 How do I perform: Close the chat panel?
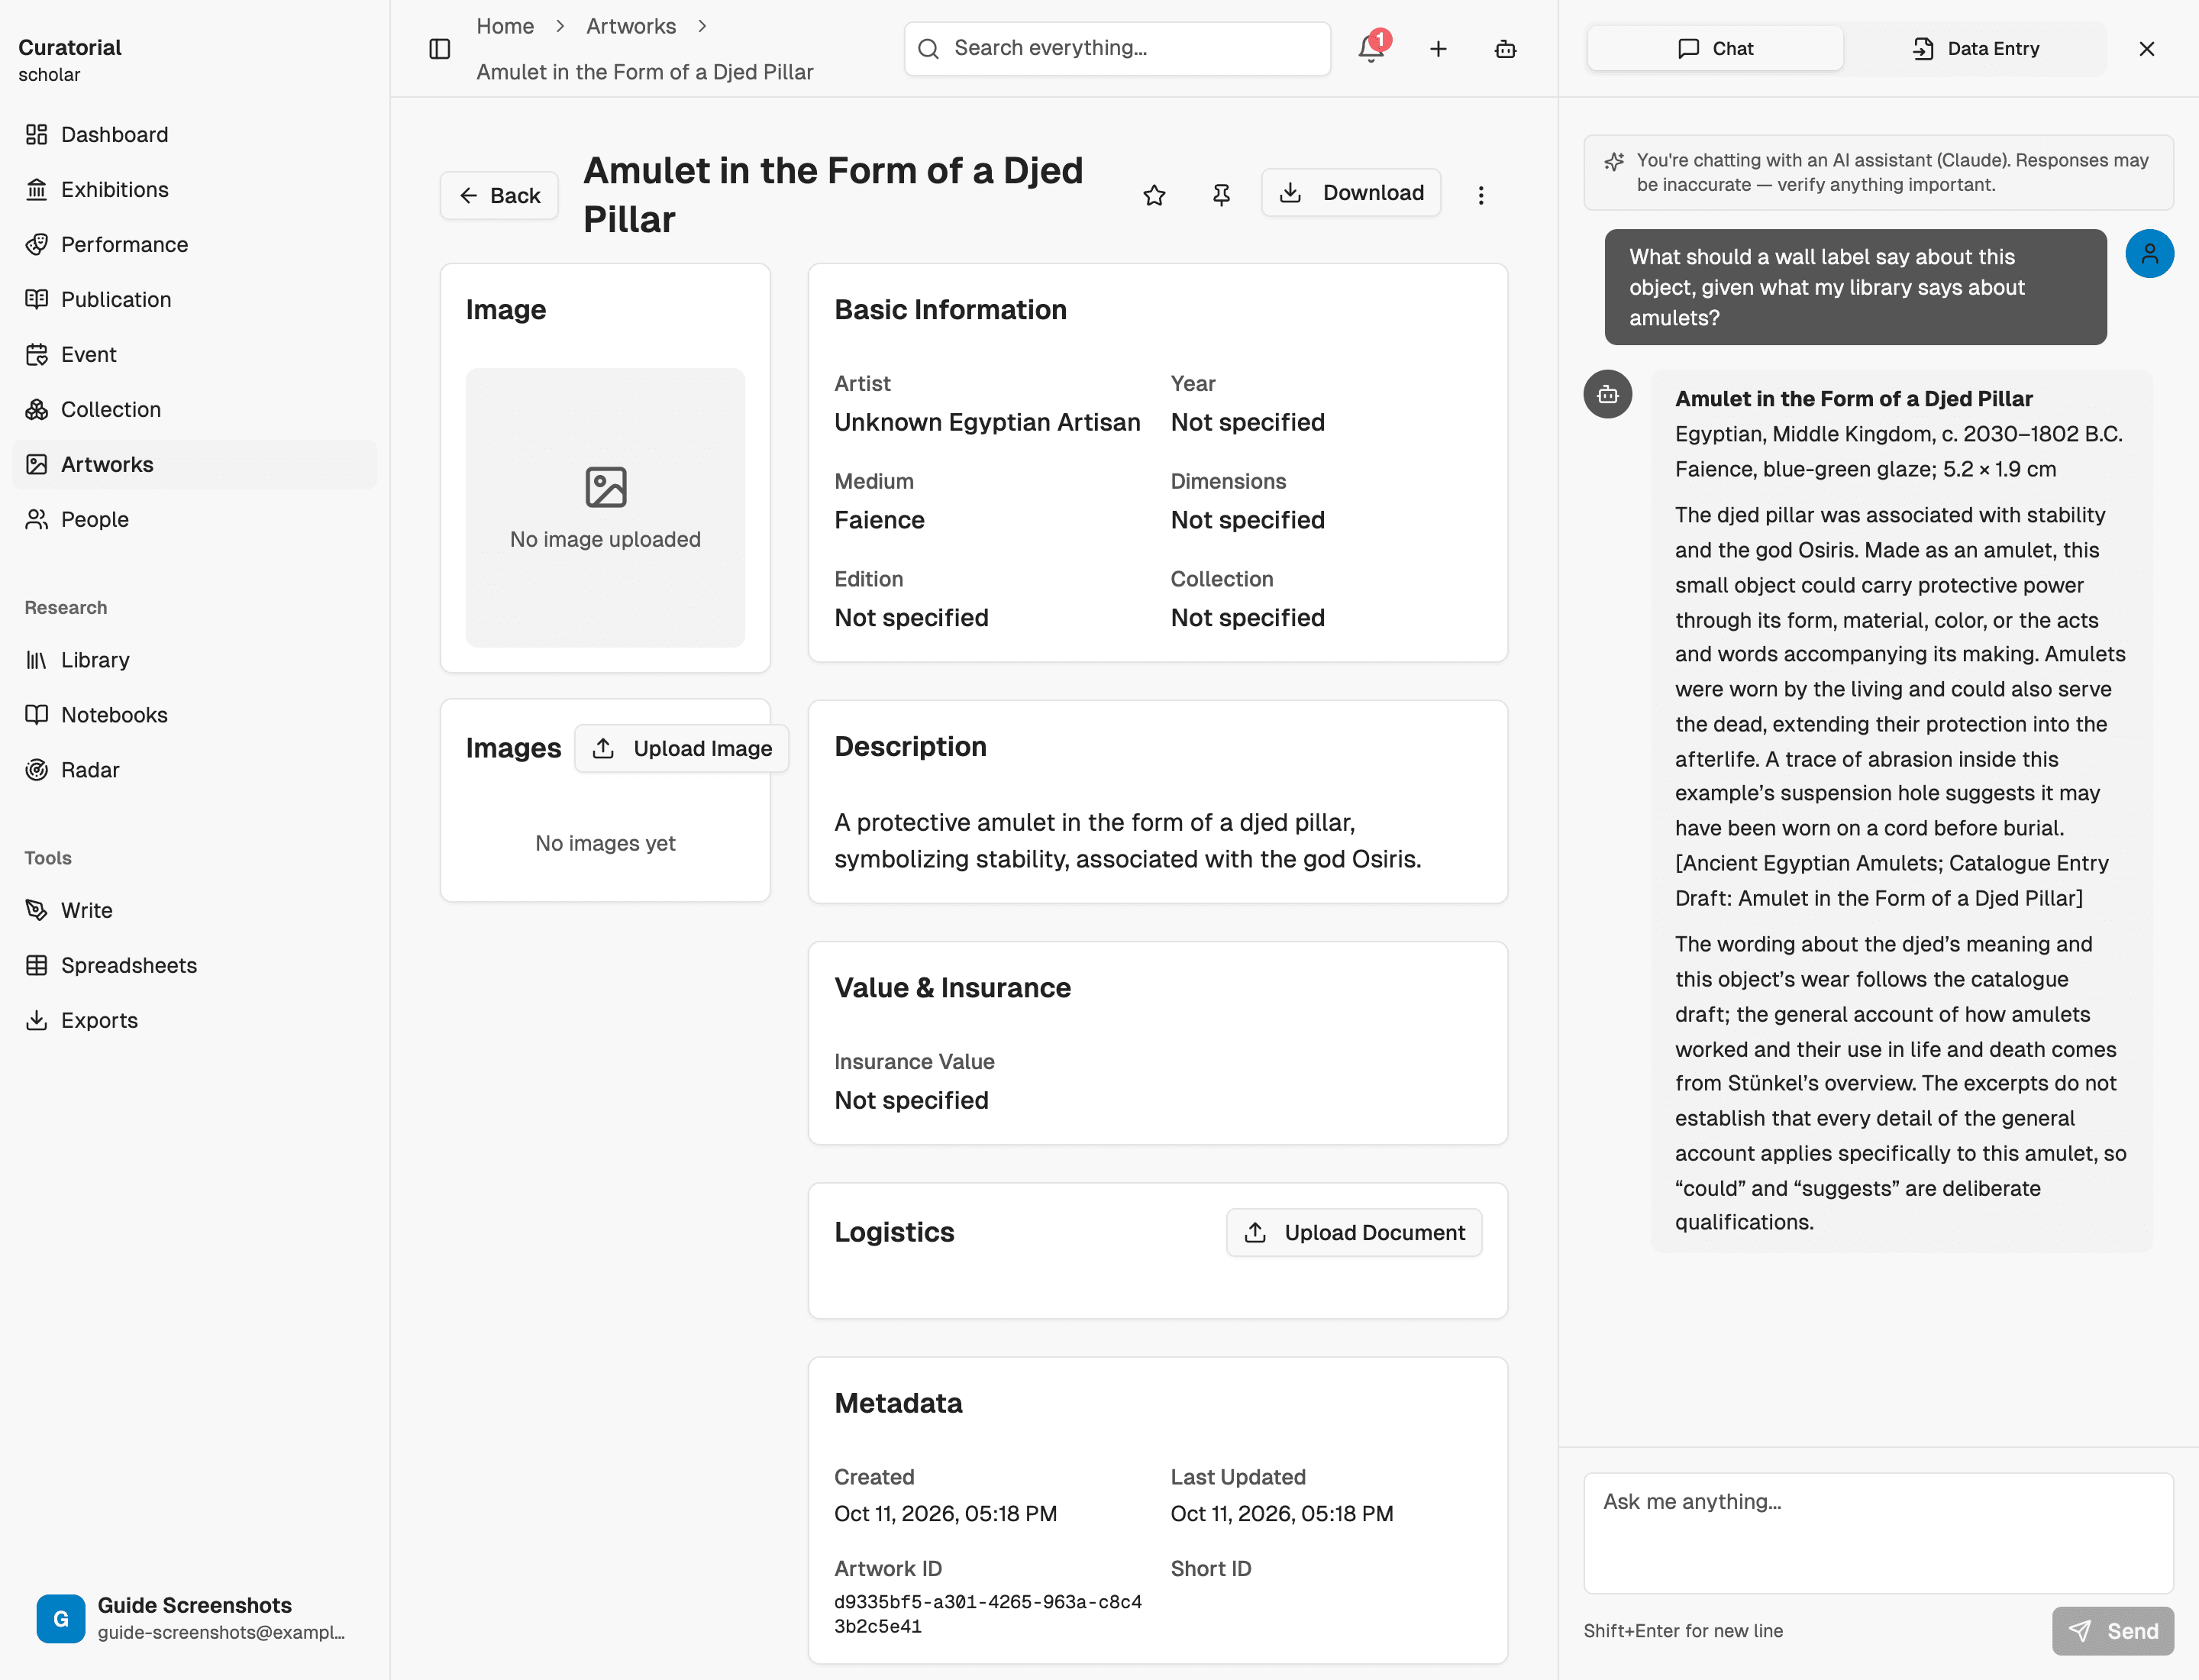(2146, 49)
